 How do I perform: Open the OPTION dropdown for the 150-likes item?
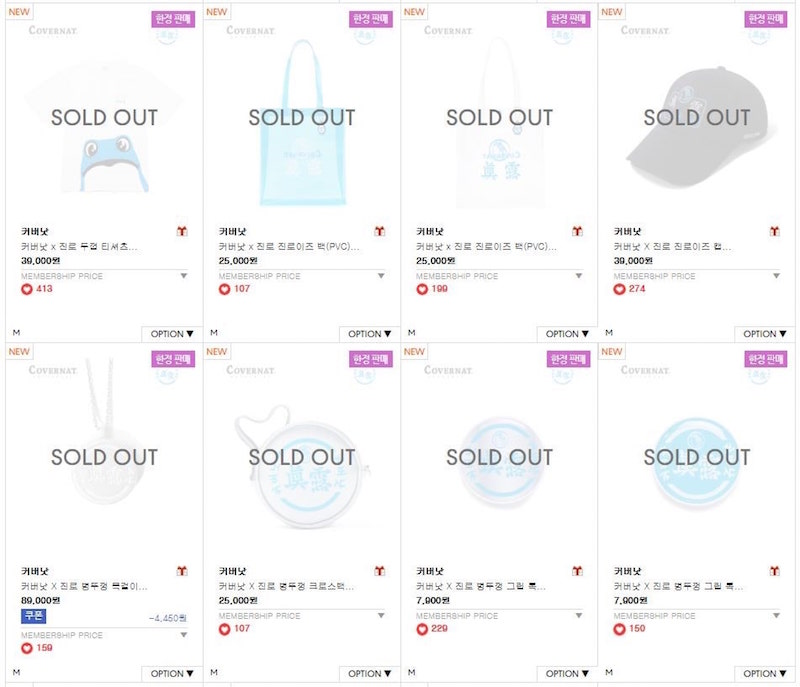click(x=765, y=674)
